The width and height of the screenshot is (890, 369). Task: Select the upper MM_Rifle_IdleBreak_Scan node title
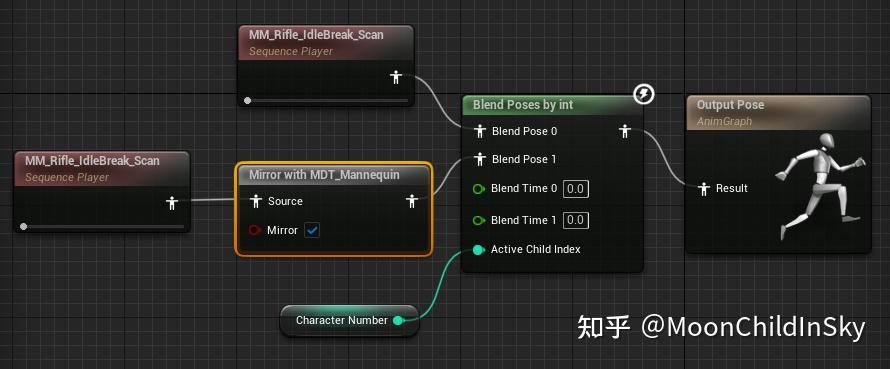coord(316,35)
